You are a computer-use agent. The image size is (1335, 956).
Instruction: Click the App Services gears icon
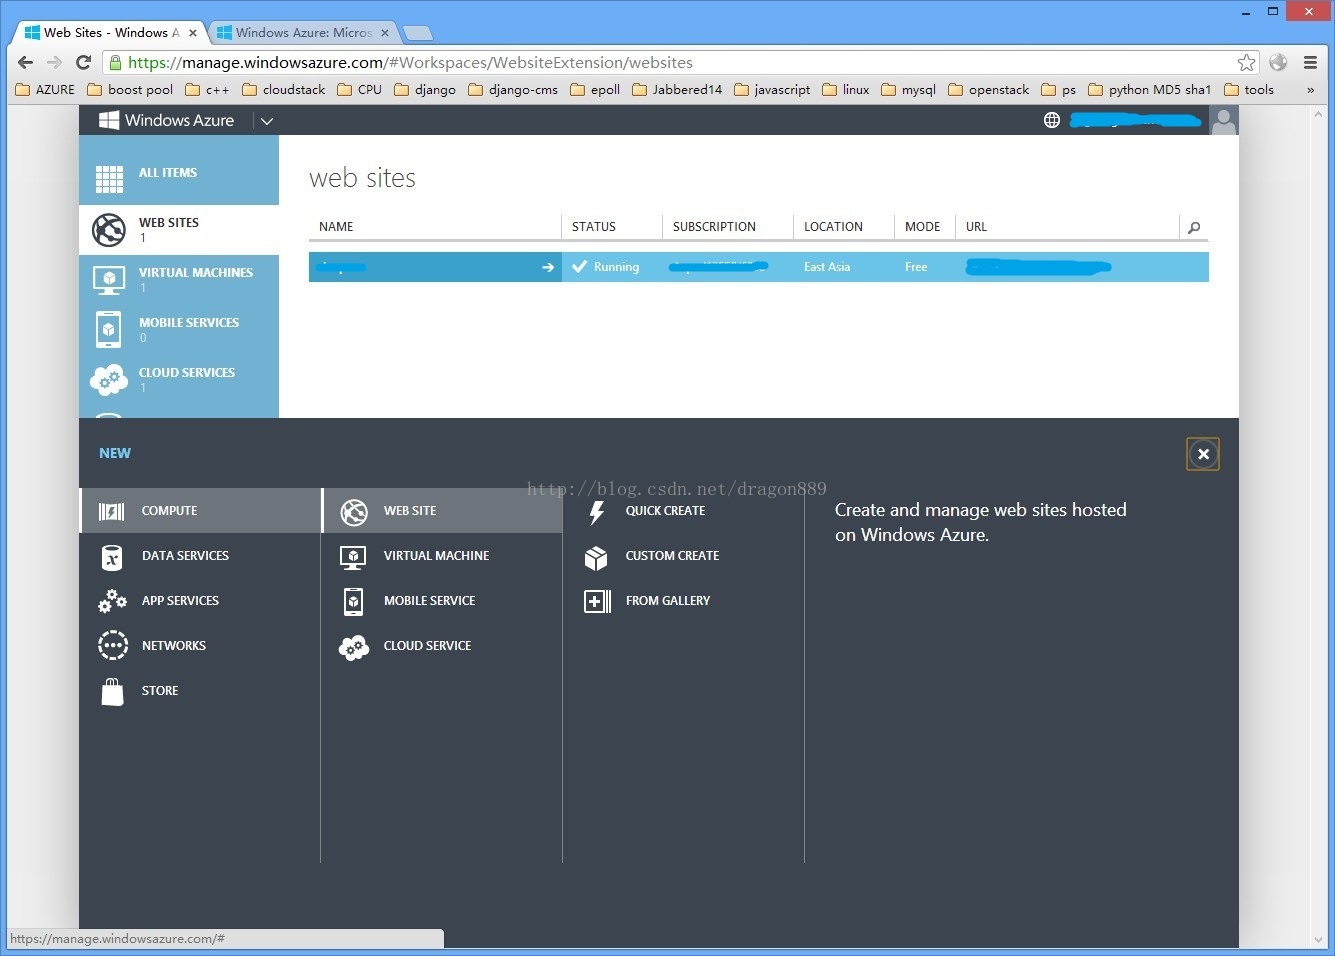point(112,601)
